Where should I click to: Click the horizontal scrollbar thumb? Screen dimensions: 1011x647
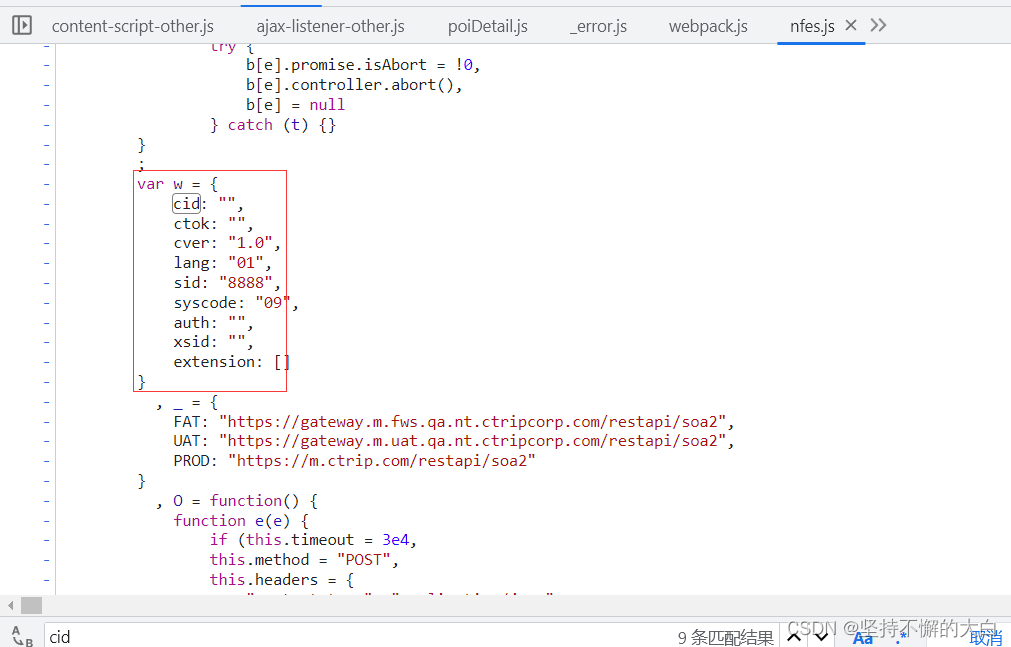pos(32,605)
